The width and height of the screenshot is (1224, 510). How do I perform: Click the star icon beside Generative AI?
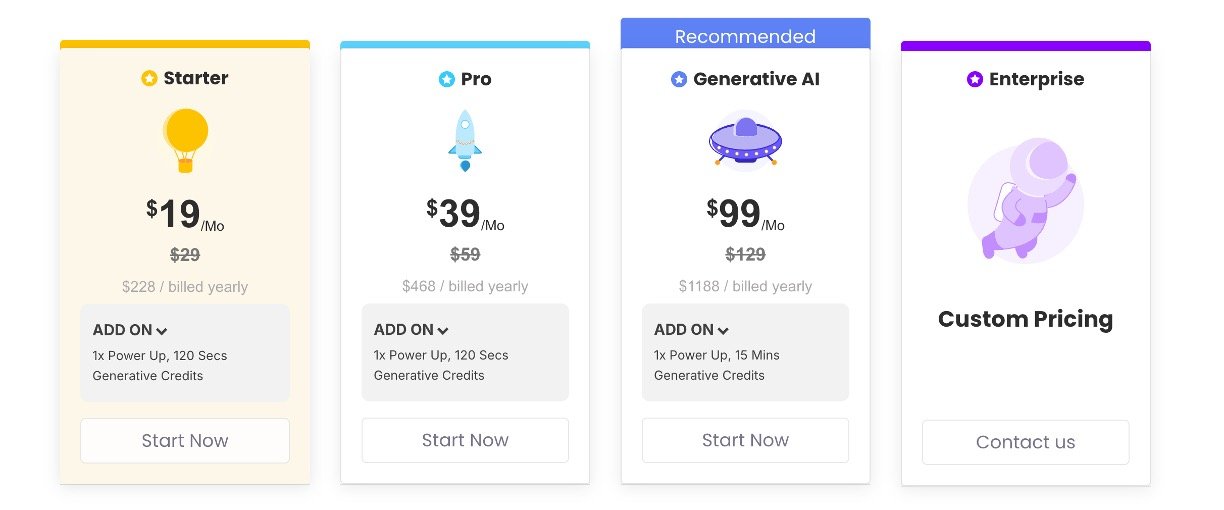click(x=679, y=79)
